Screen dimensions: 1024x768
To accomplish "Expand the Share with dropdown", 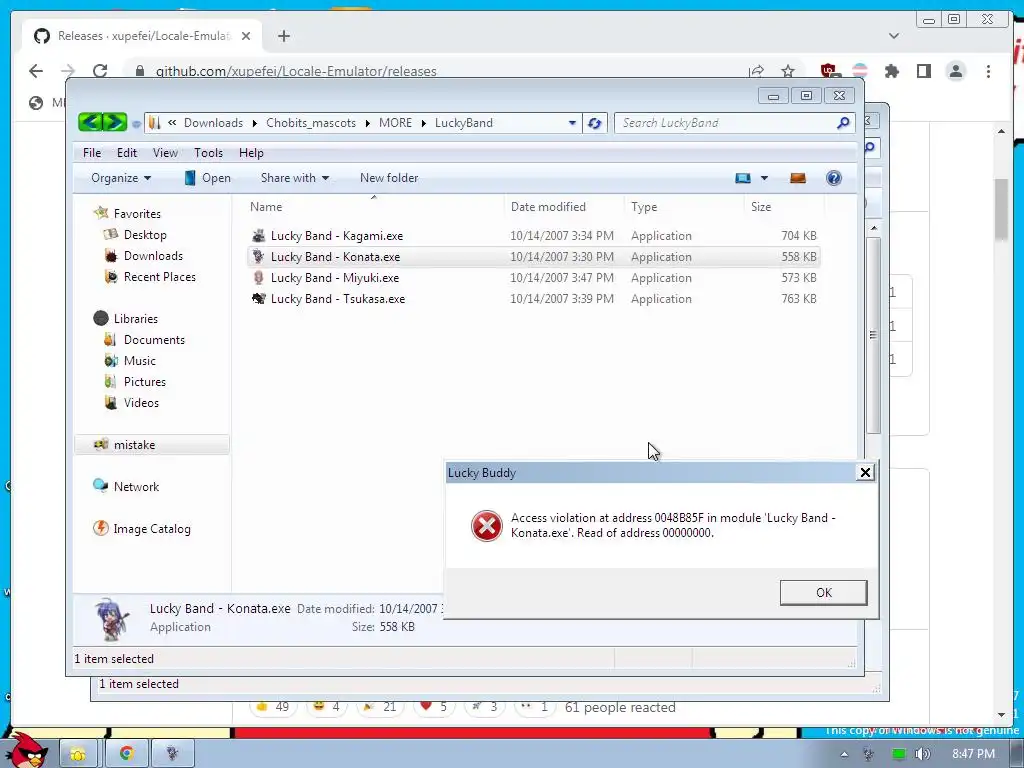I will (295, 178).
